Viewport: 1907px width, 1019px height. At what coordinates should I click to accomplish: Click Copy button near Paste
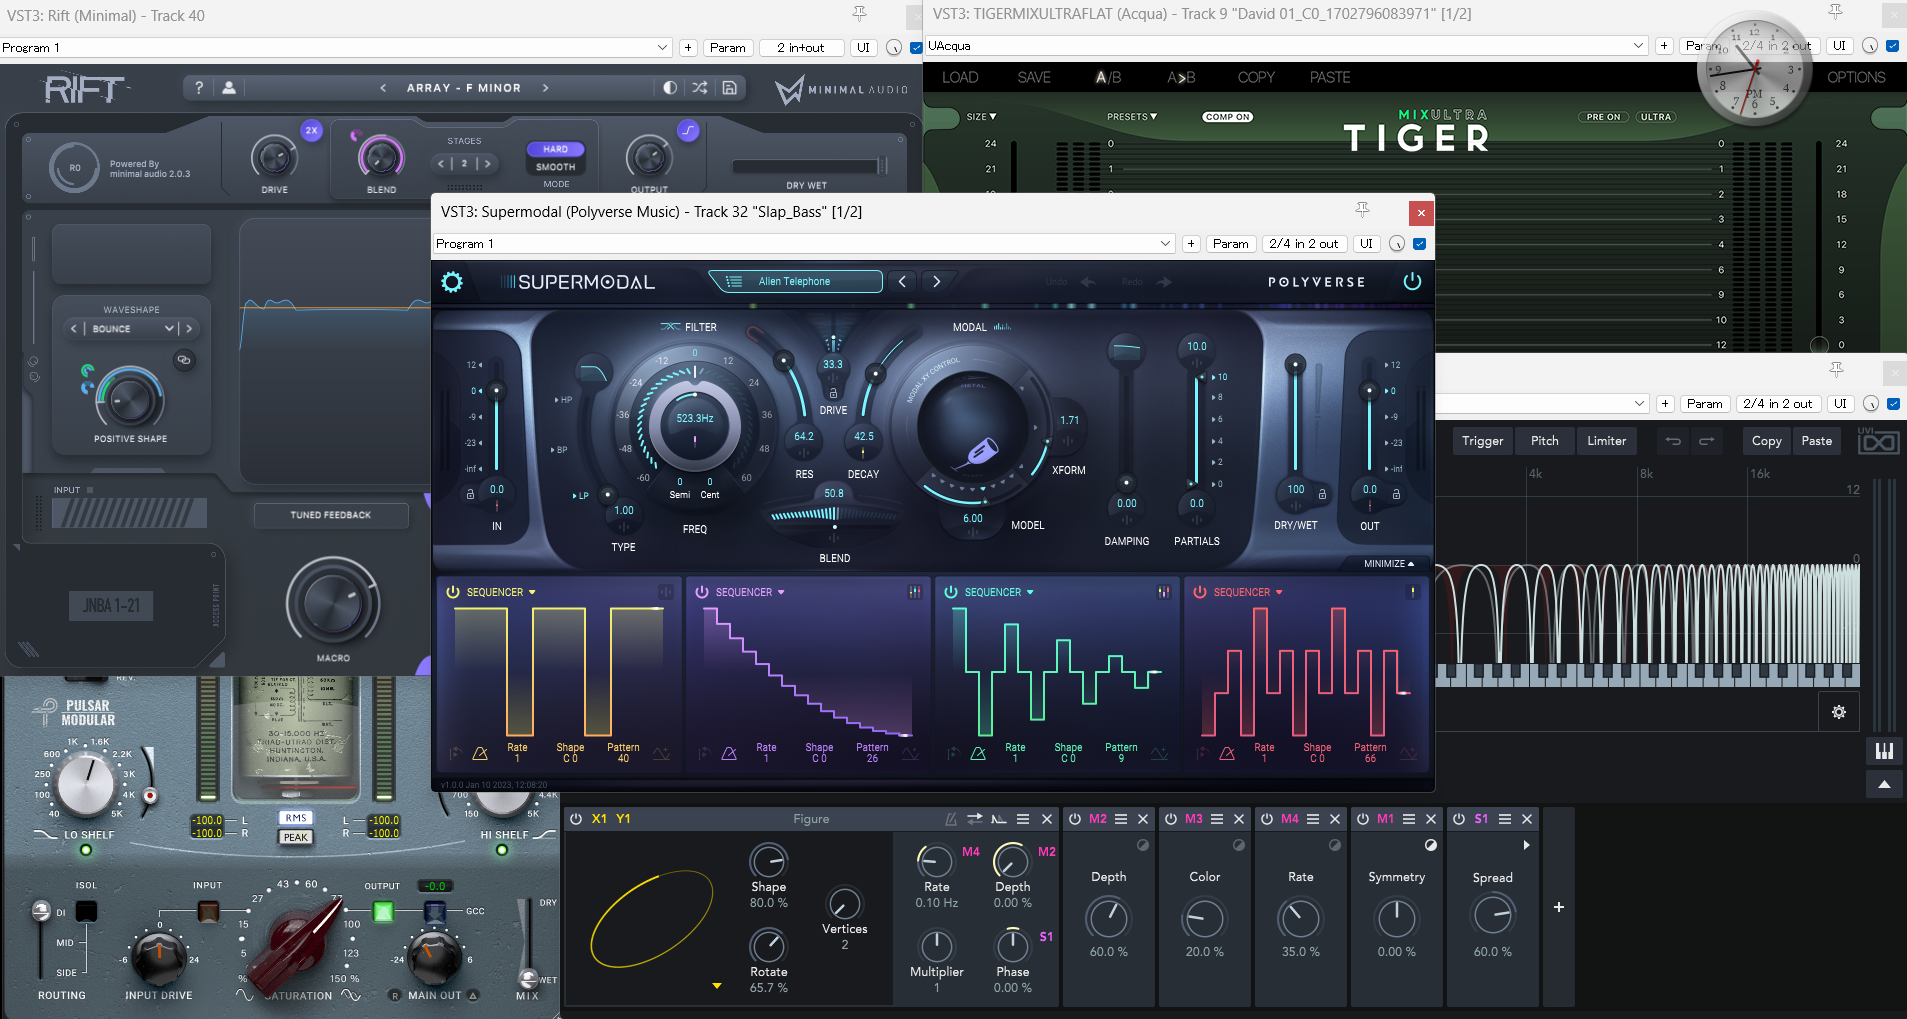[1766, 441]
